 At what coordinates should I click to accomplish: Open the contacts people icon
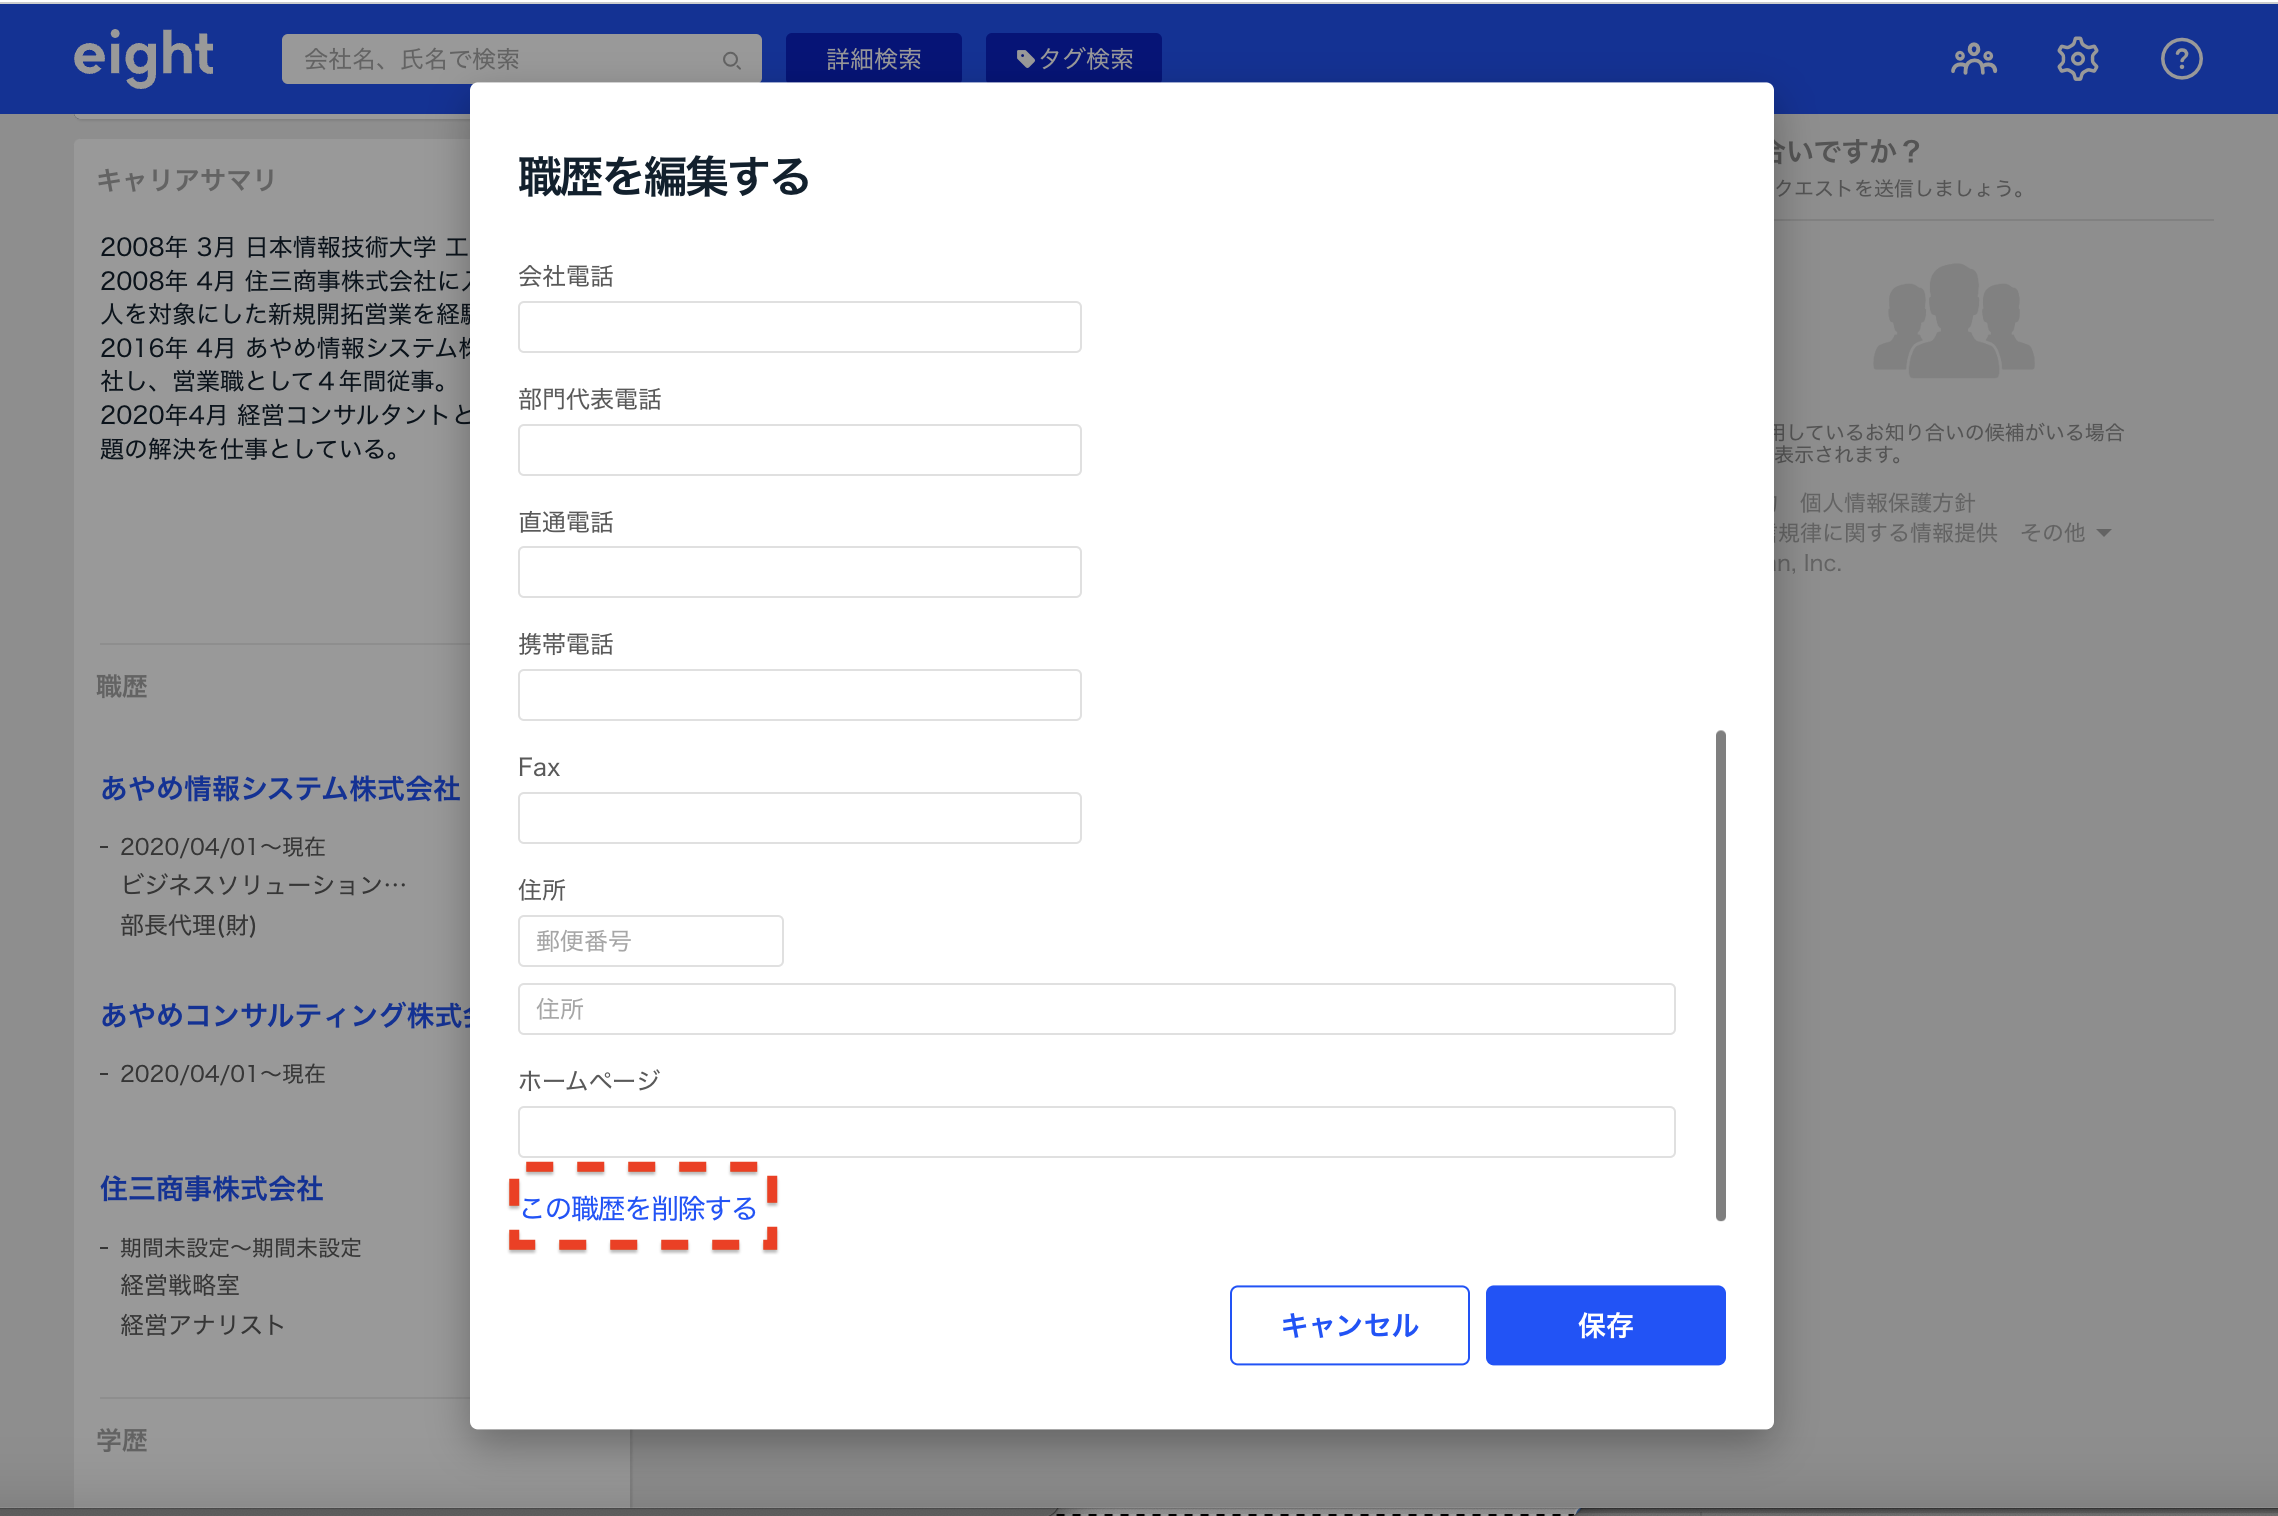click(x=1973, y=59)
